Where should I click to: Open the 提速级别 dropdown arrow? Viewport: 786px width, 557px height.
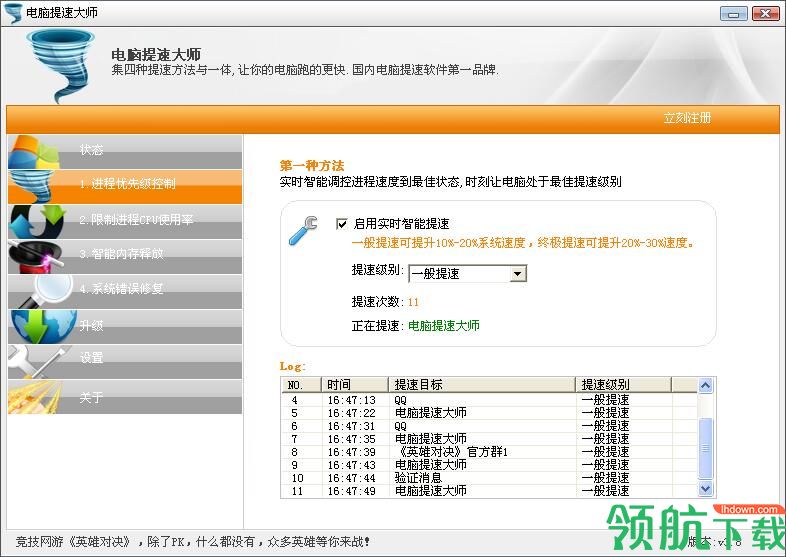(x=517, y=274)
